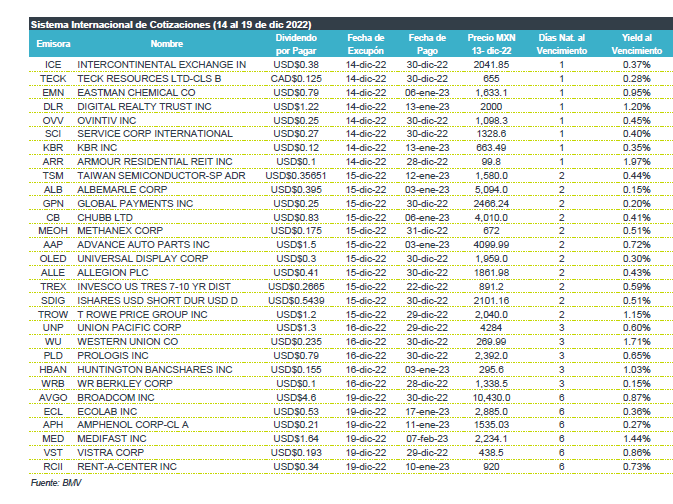
Task: Select 'EASTMAN CHEMICAL CO' name cell
Action: 136,93
